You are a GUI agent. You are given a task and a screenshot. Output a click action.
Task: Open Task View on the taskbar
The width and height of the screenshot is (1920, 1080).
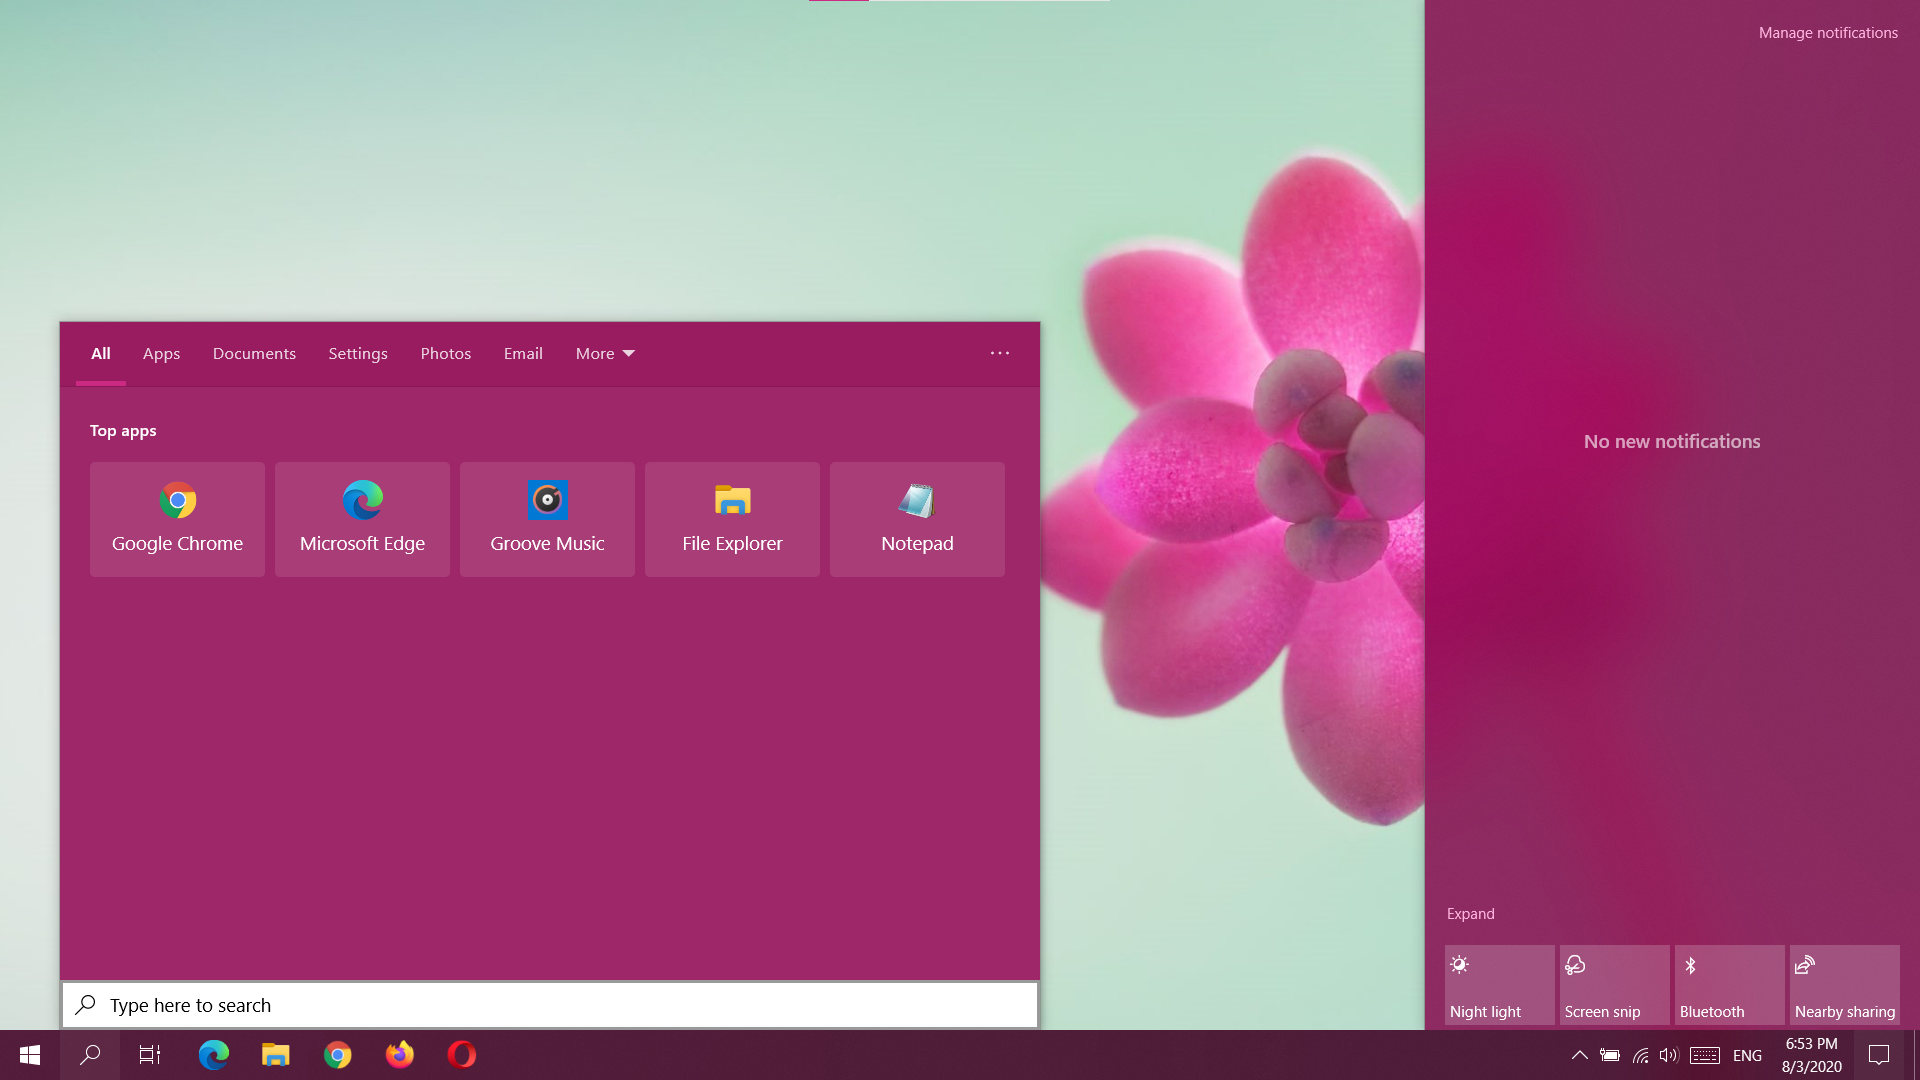pos(150,1055)
